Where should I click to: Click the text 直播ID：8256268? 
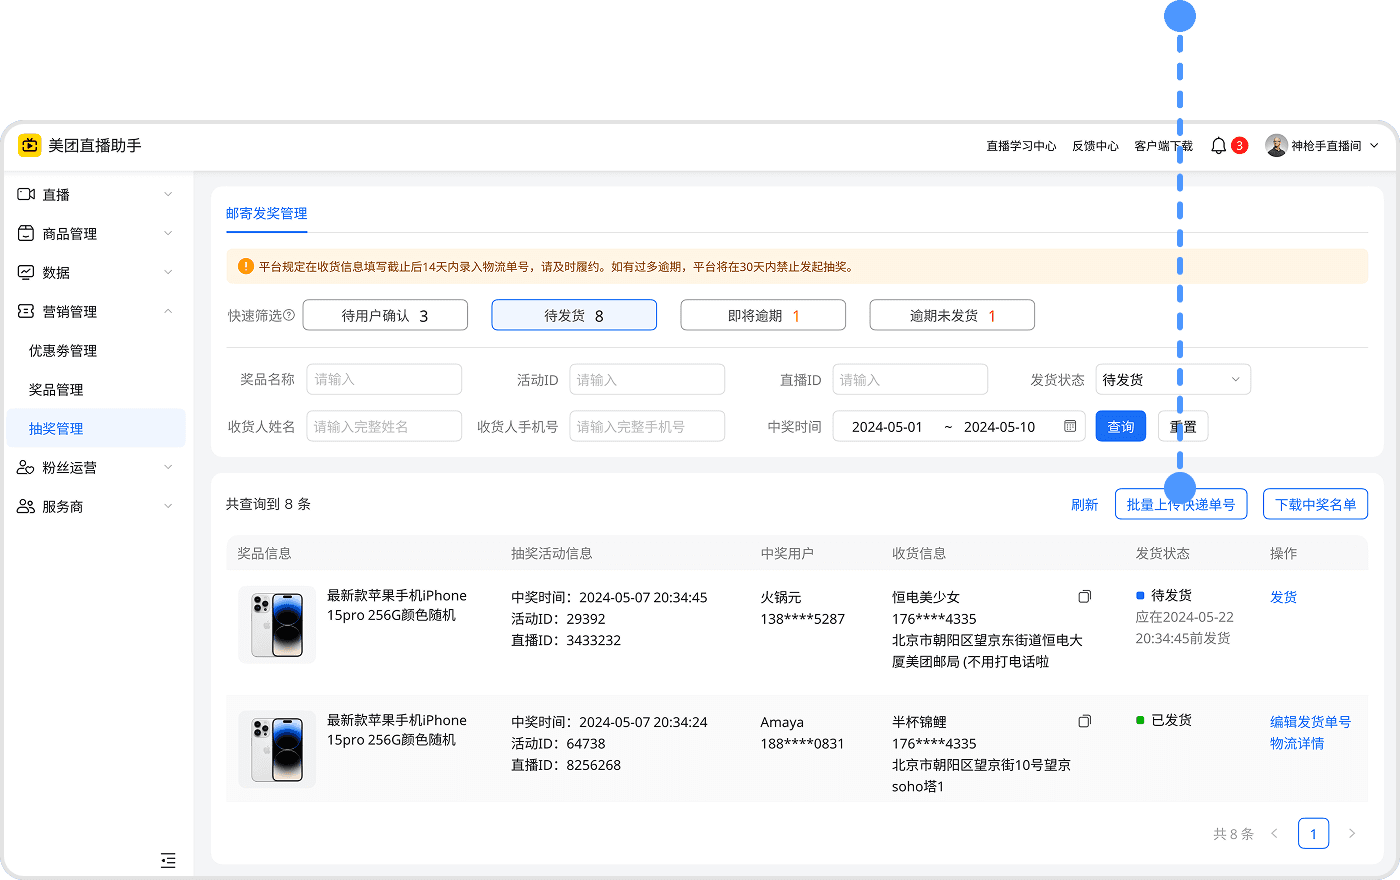coord(566,764)
